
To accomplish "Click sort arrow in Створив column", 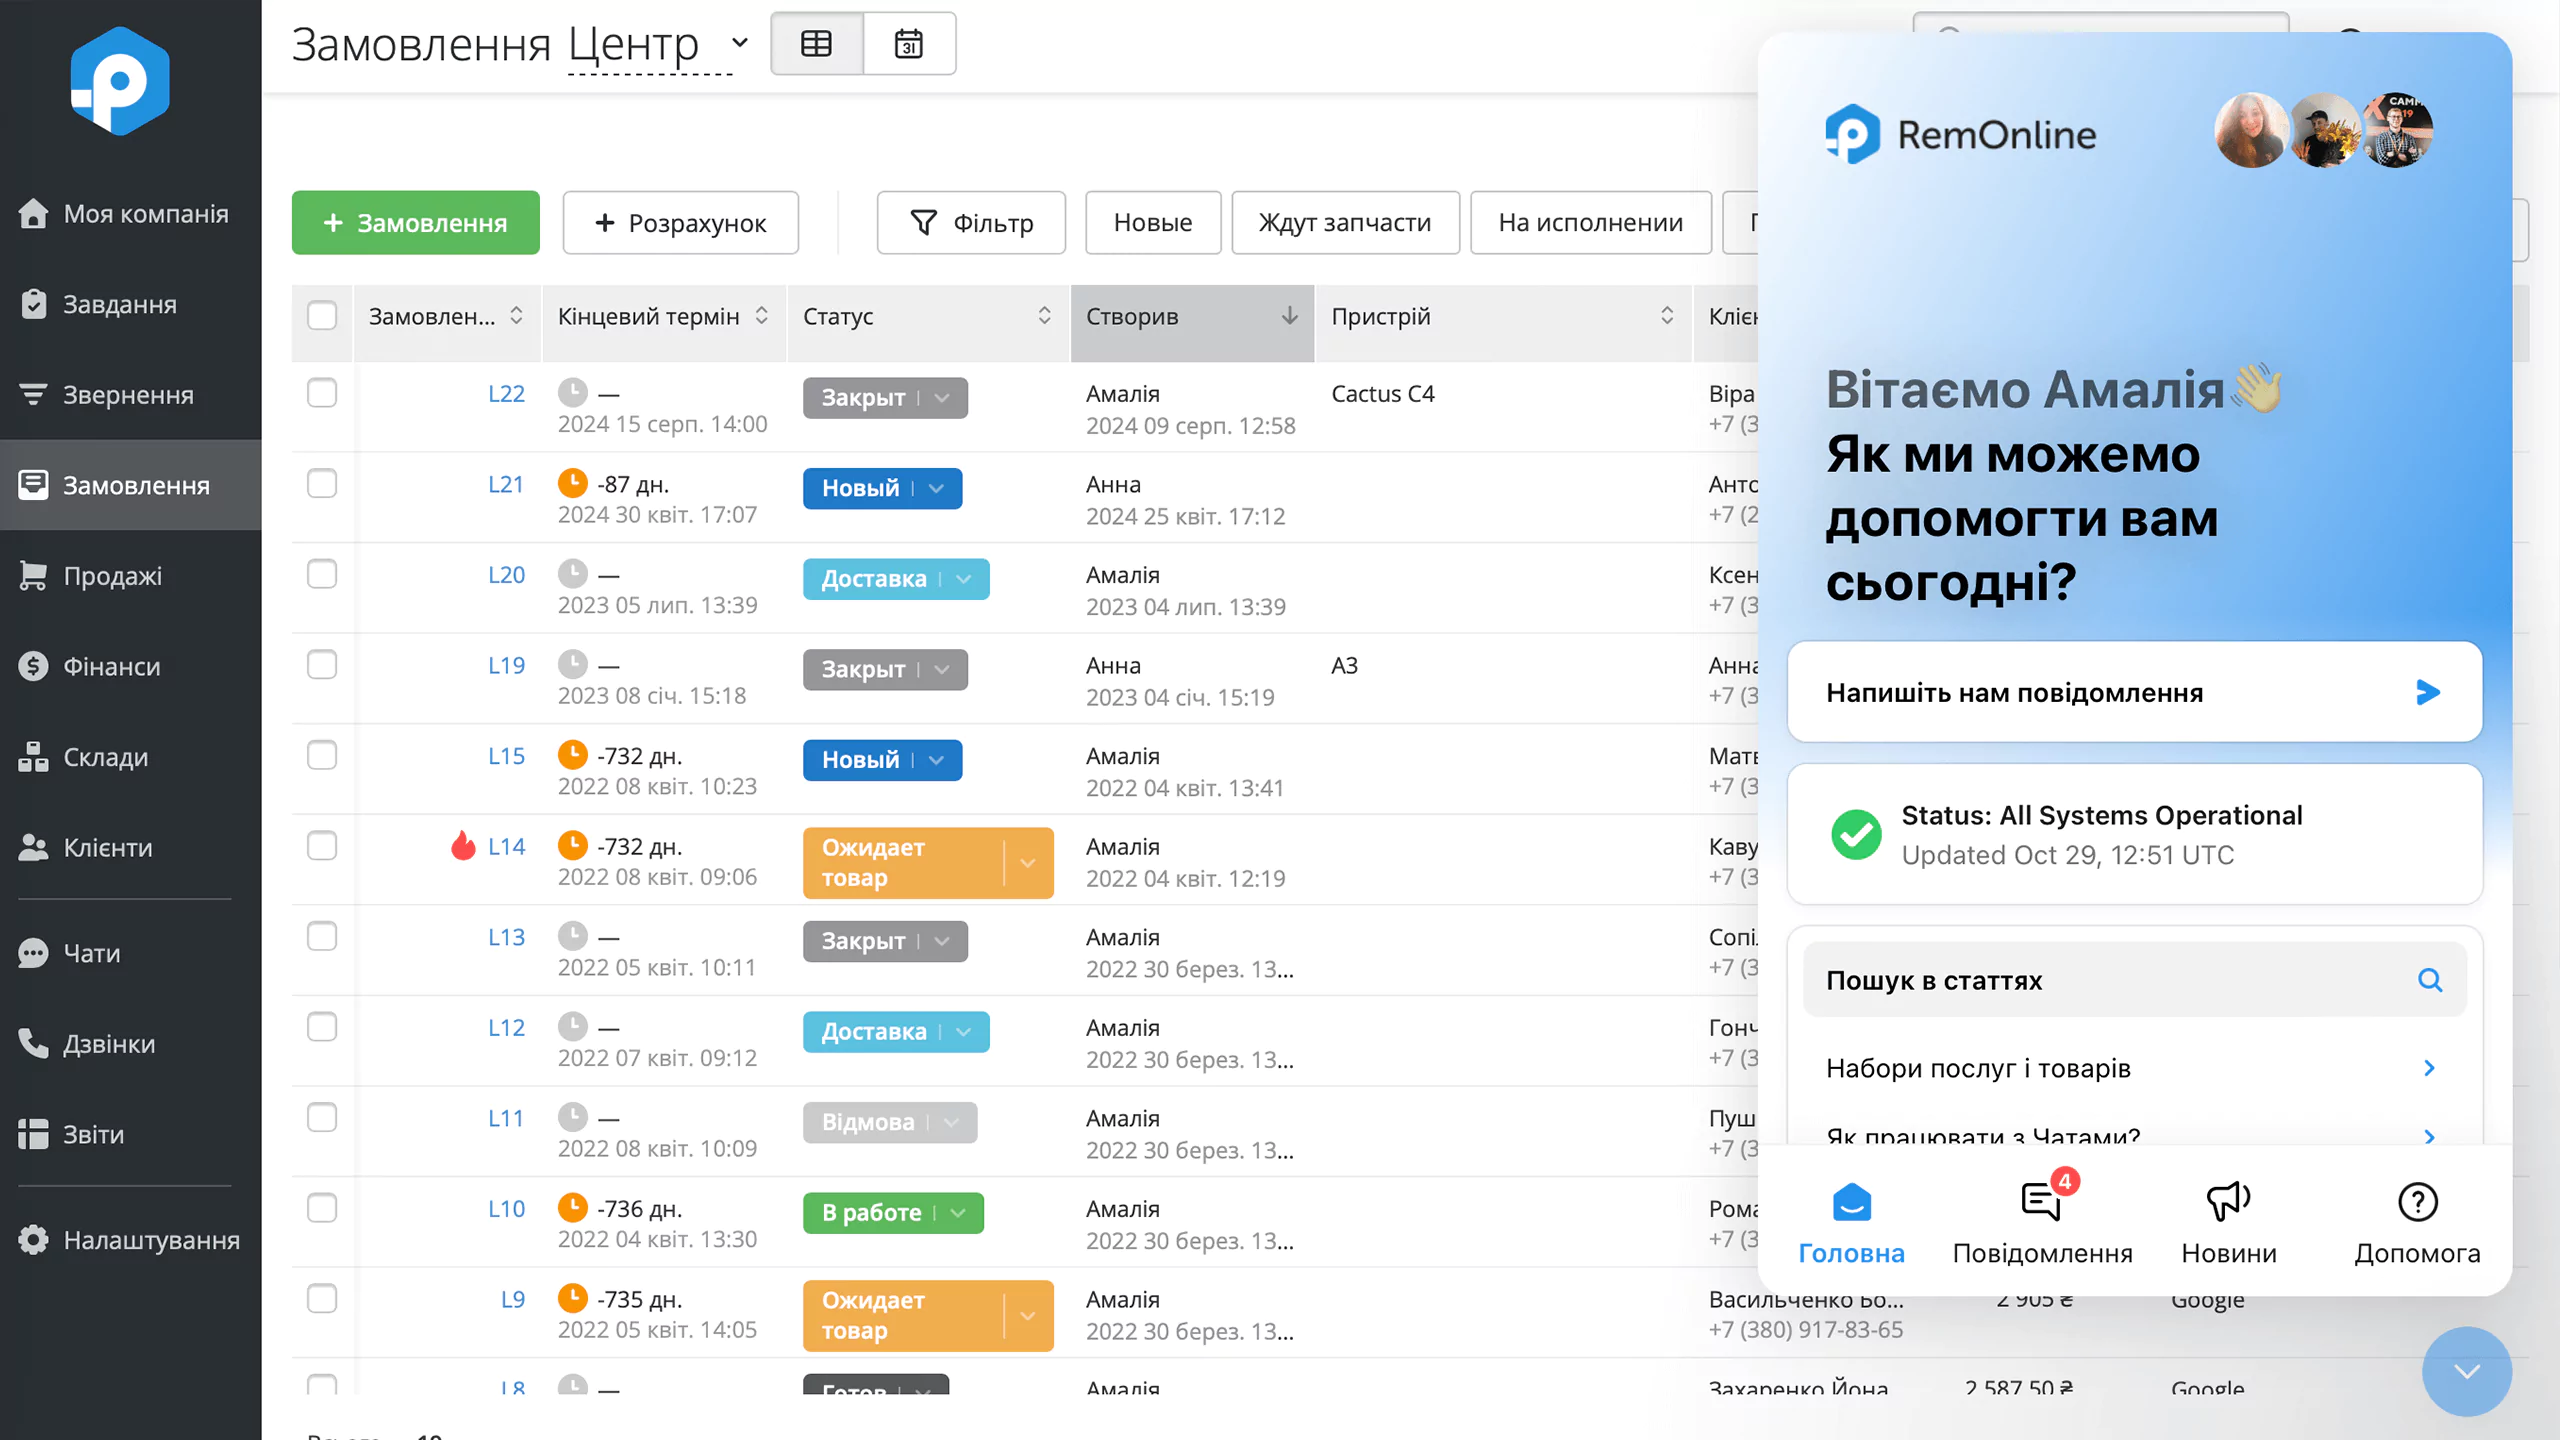I will (x=1290, y=316).
